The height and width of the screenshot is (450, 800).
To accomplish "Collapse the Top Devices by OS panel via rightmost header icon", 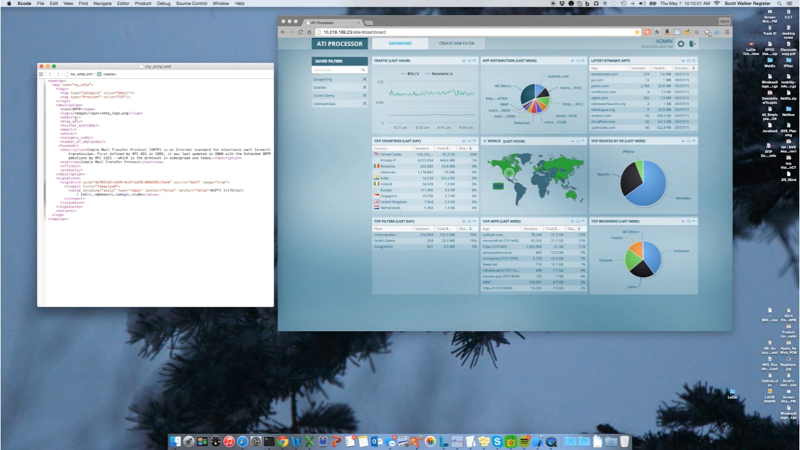I will (x=694, y=141).
